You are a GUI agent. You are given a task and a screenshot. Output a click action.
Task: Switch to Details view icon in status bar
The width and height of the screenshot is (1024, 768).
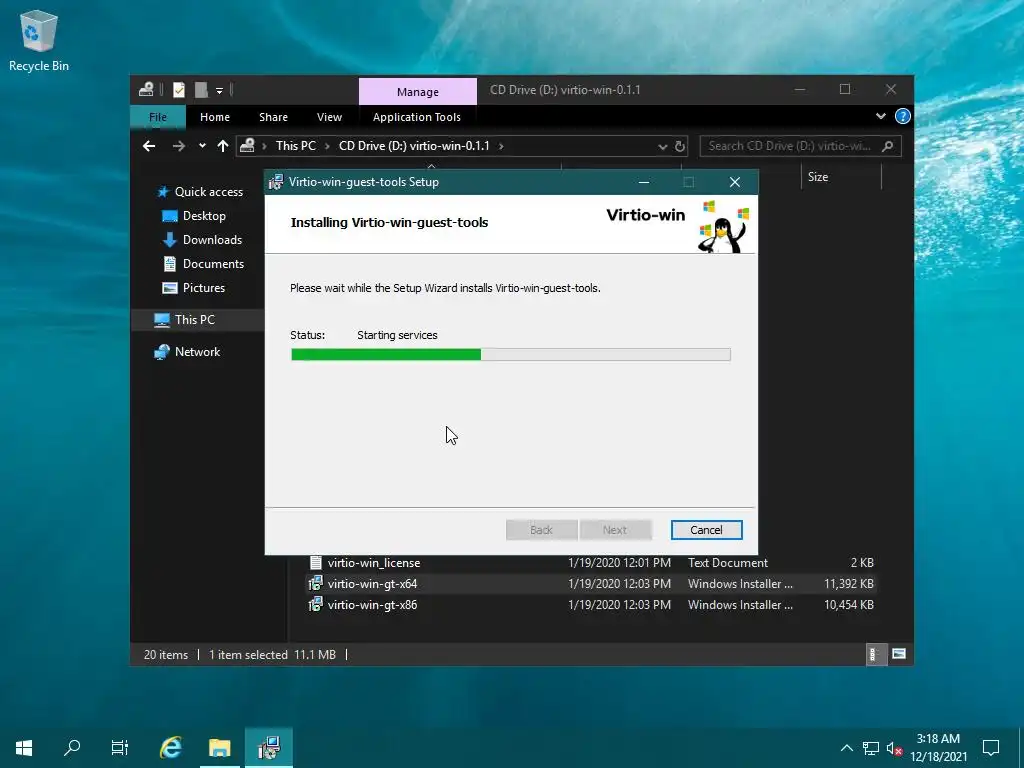(x=874, y=654)
